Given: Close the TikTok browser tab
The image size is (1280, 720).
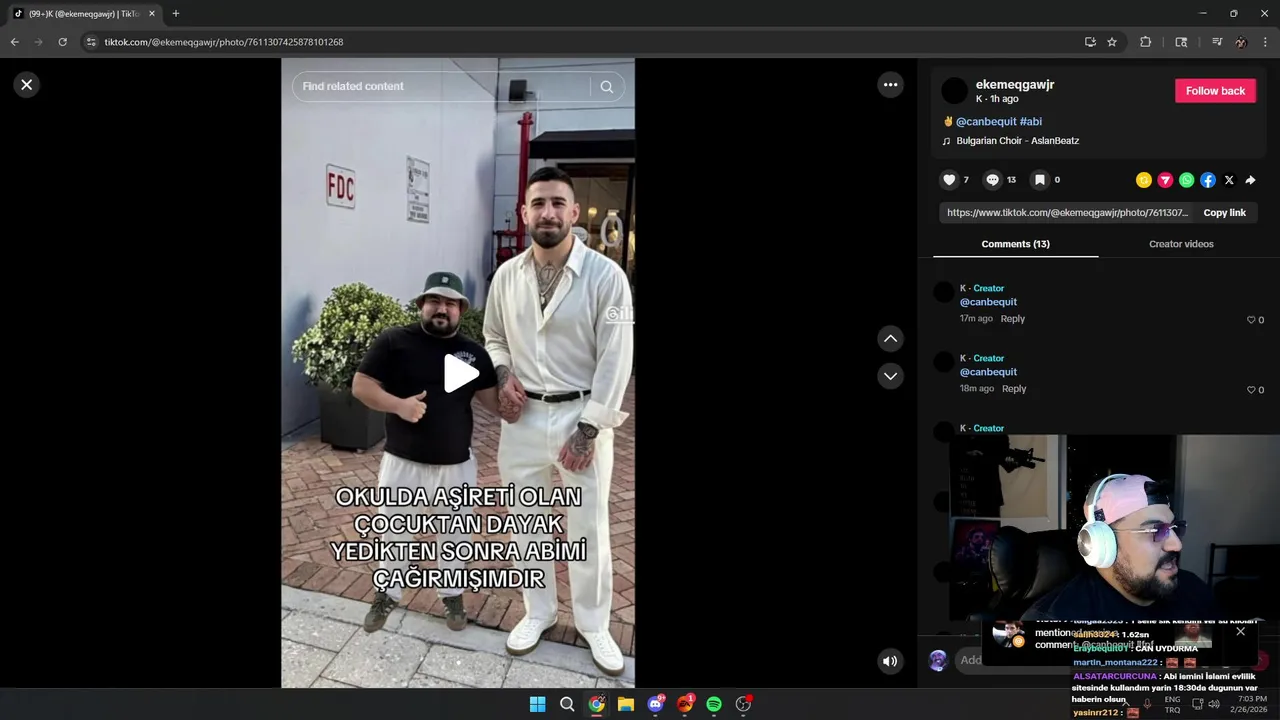Looking at the screenshot, I should (x=152, y=14).
